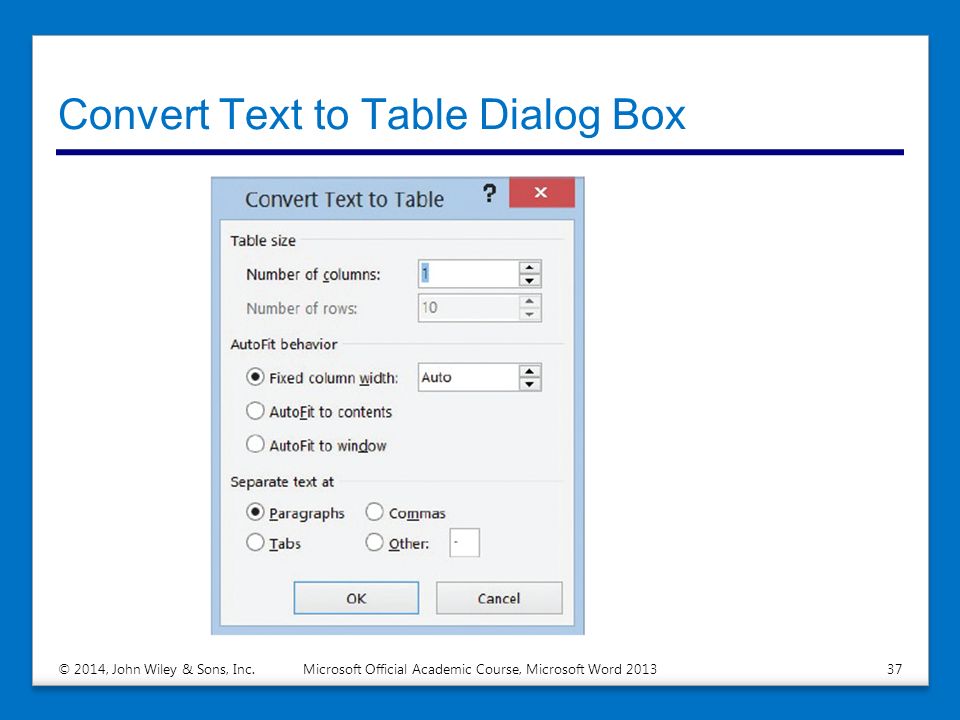
Task: Click the Help question mark icon
Action: [489, 193]
